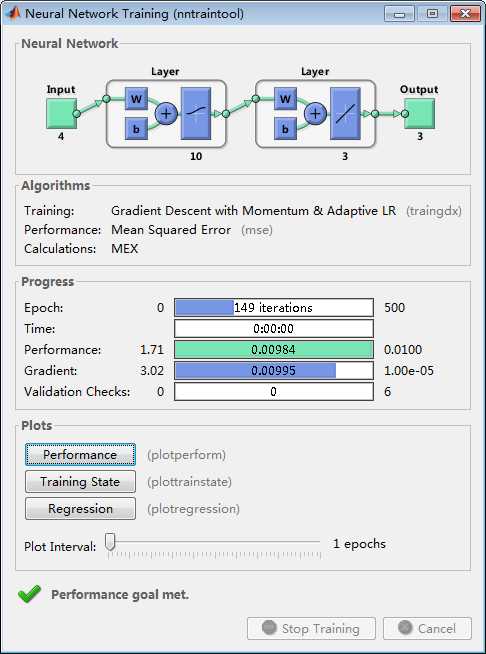
Task: Click the initial performance value 1.71
Action: click(152, 350)
